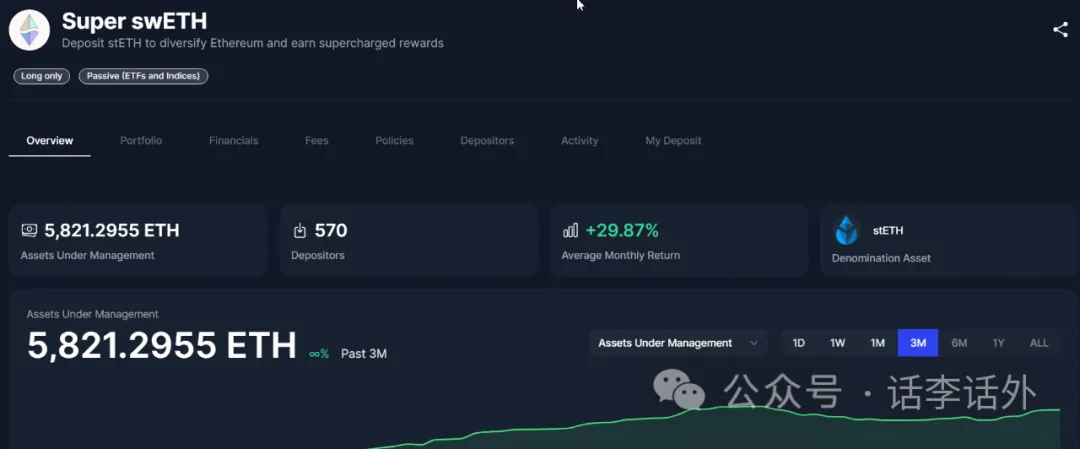Screen dimensions: 1080x449
Task: Select the 1Y time range
Action: point(998,343)
